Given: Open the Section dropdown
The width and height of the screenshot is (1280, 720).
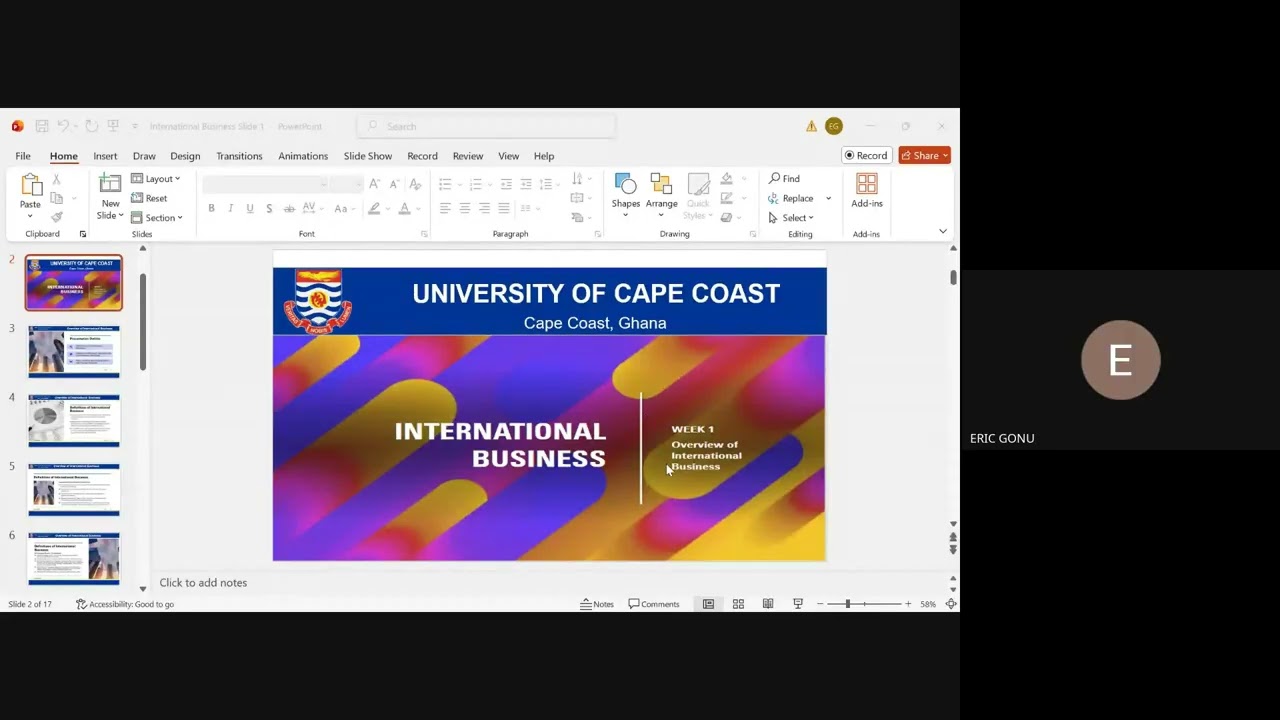Looking at the screenshot, I should pyautogui.click(x=157, y=217).
